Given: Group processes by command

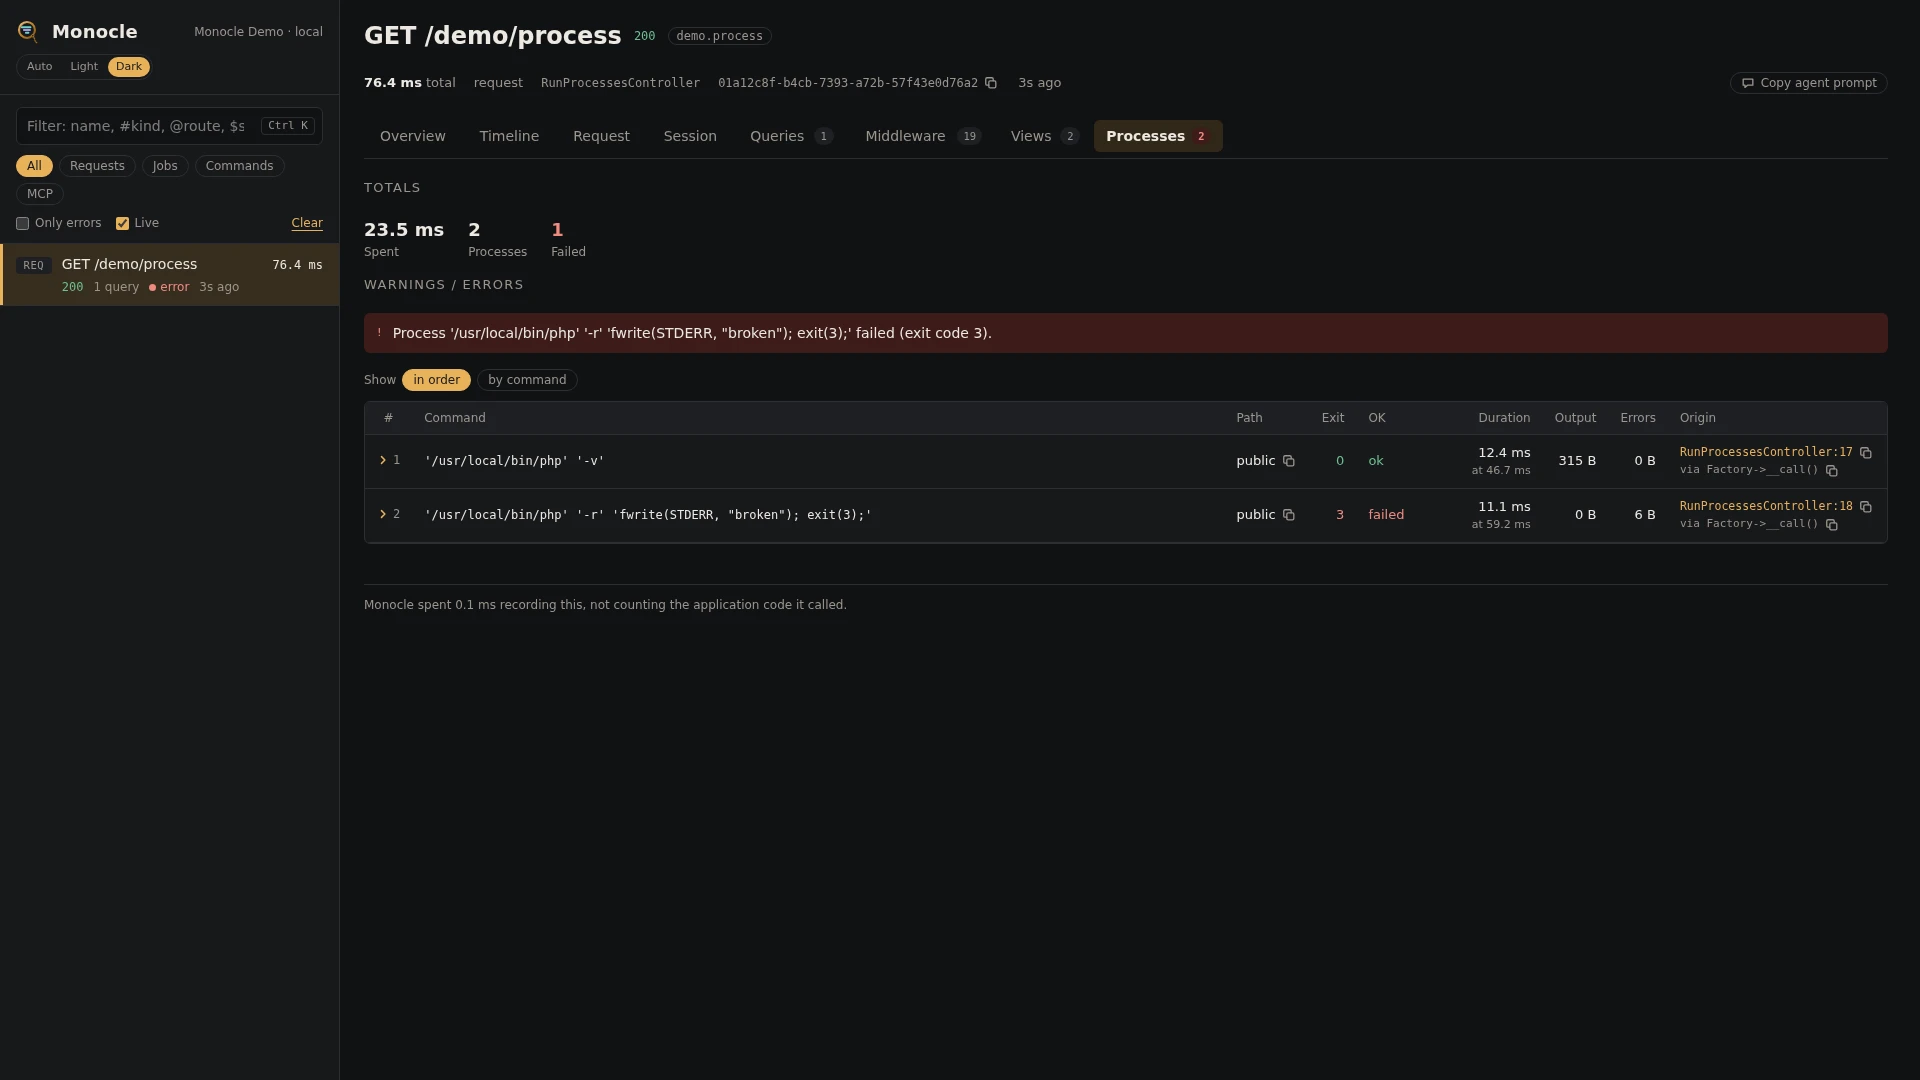Looking at the screenshot, I should click(x=527, y=380).
